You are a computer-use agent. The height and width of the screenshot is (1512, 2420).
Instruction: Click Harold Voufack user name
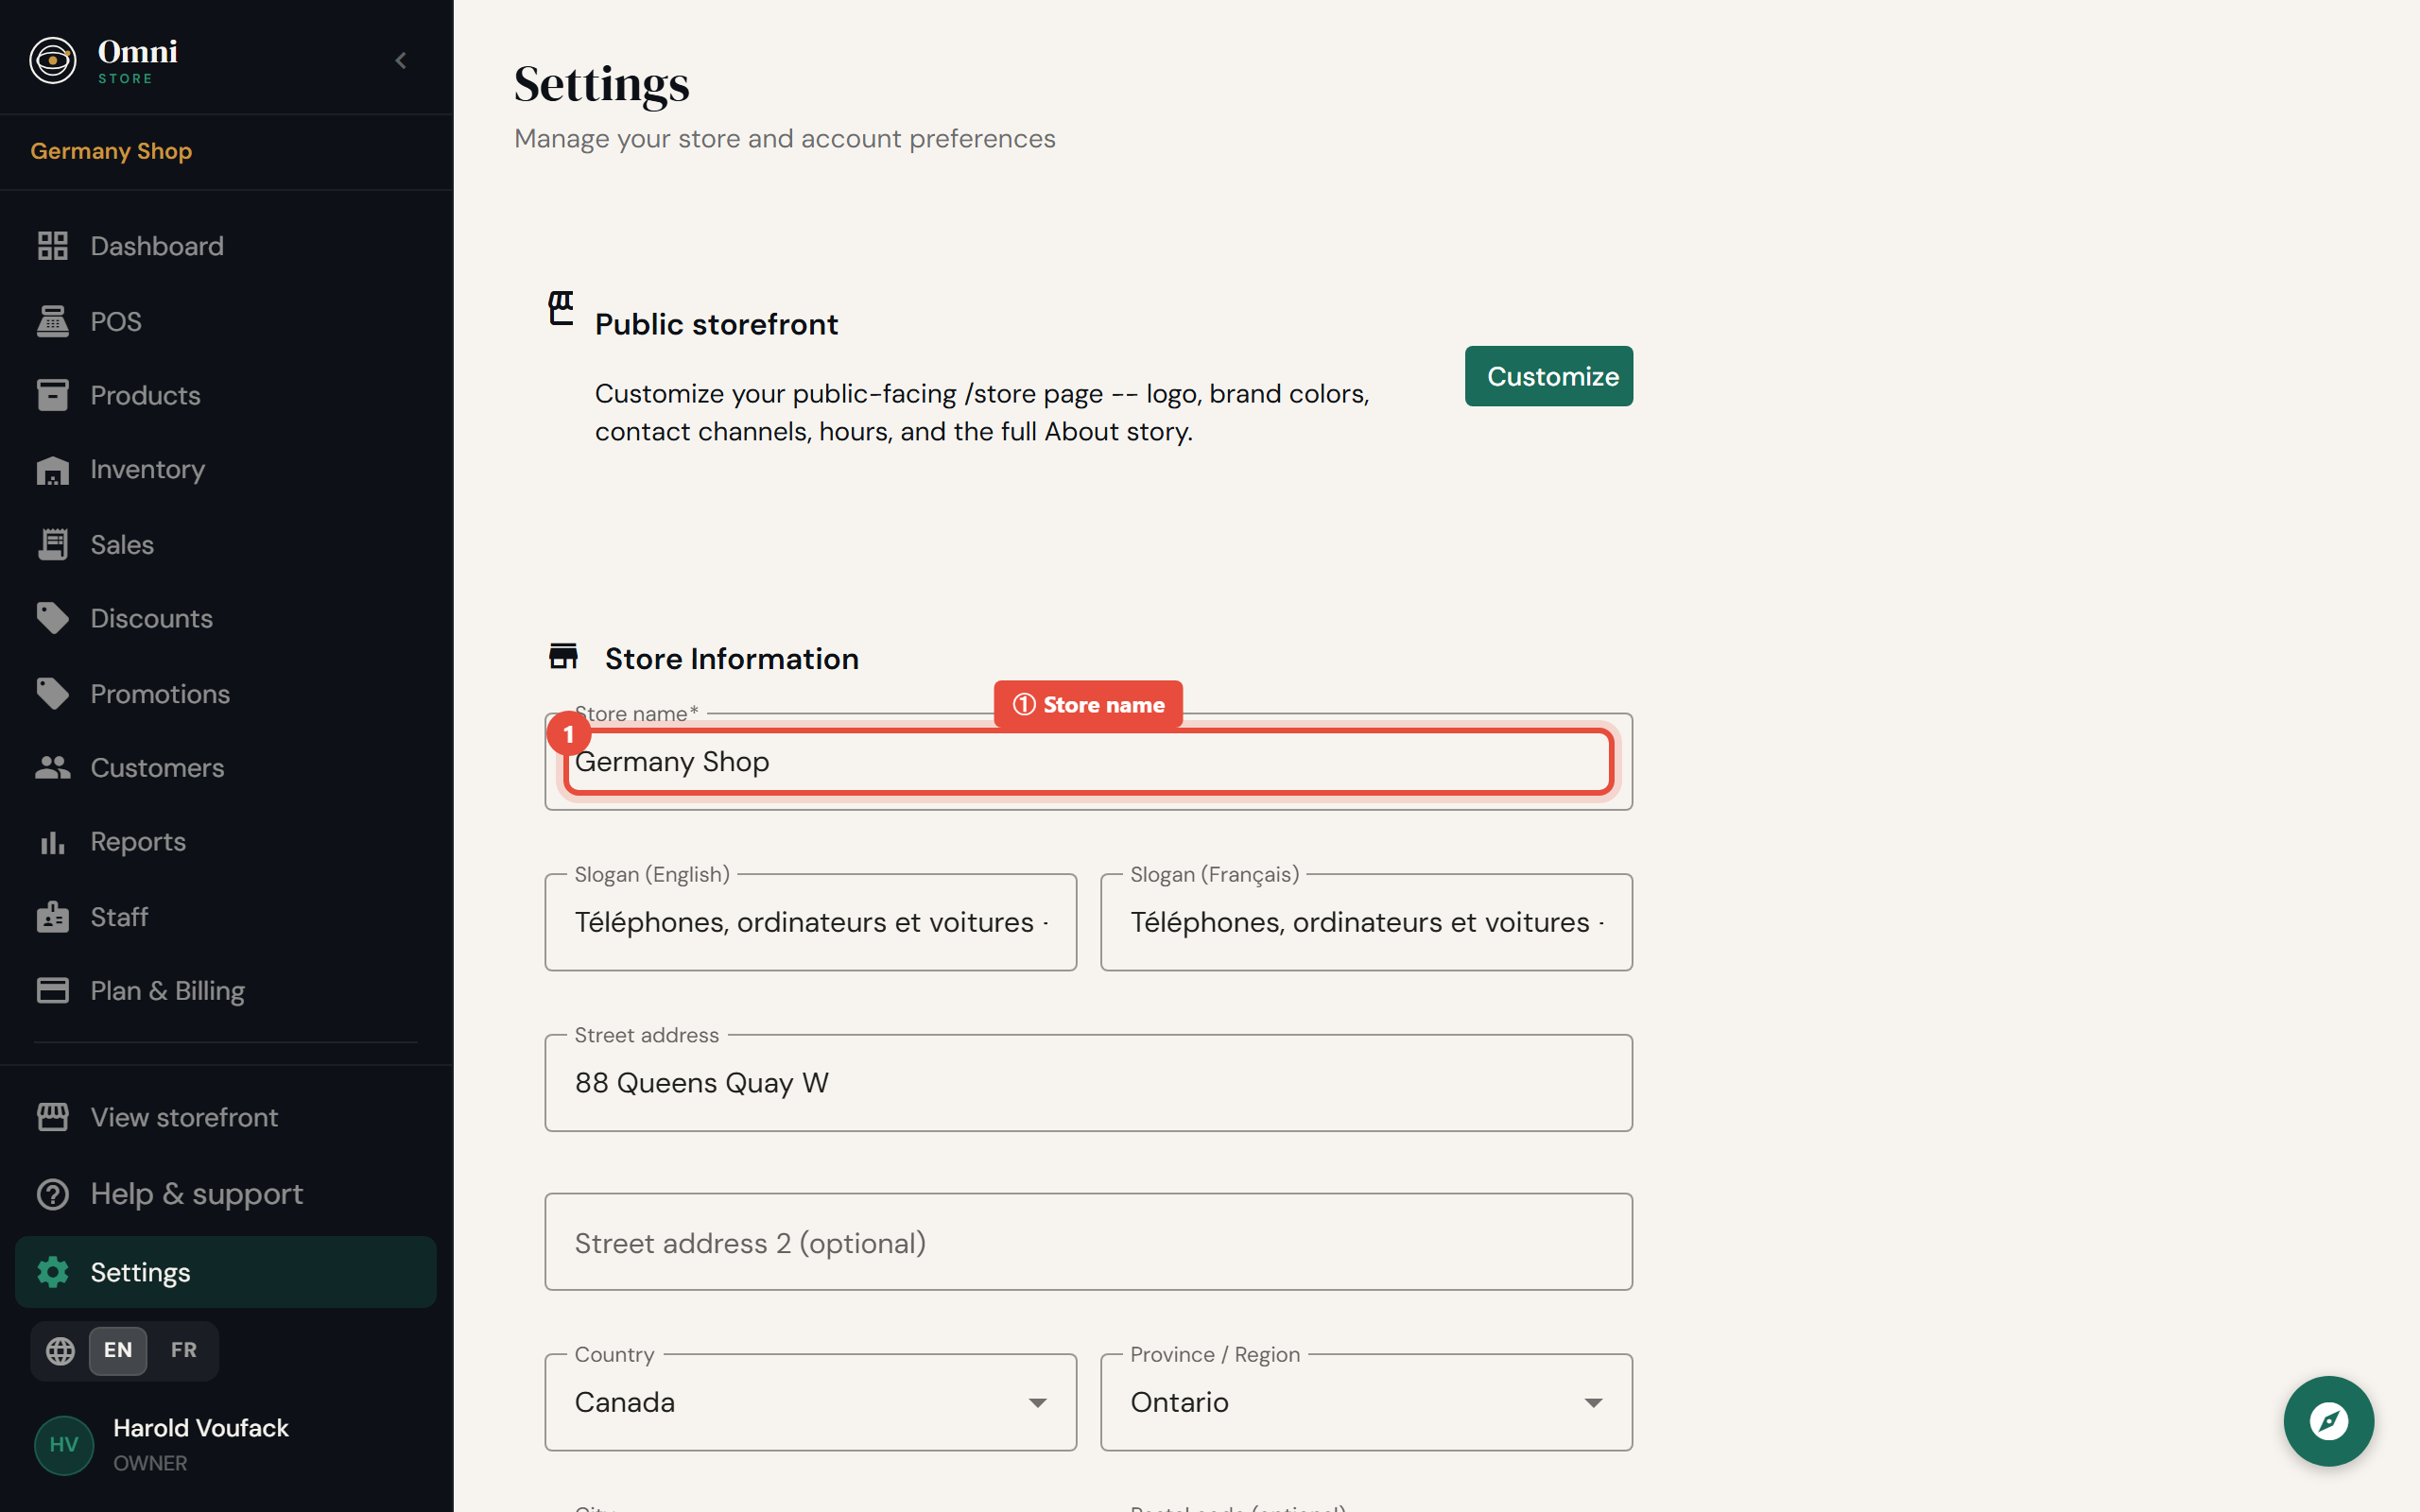pyautogui.click(x=201, y=1428)
